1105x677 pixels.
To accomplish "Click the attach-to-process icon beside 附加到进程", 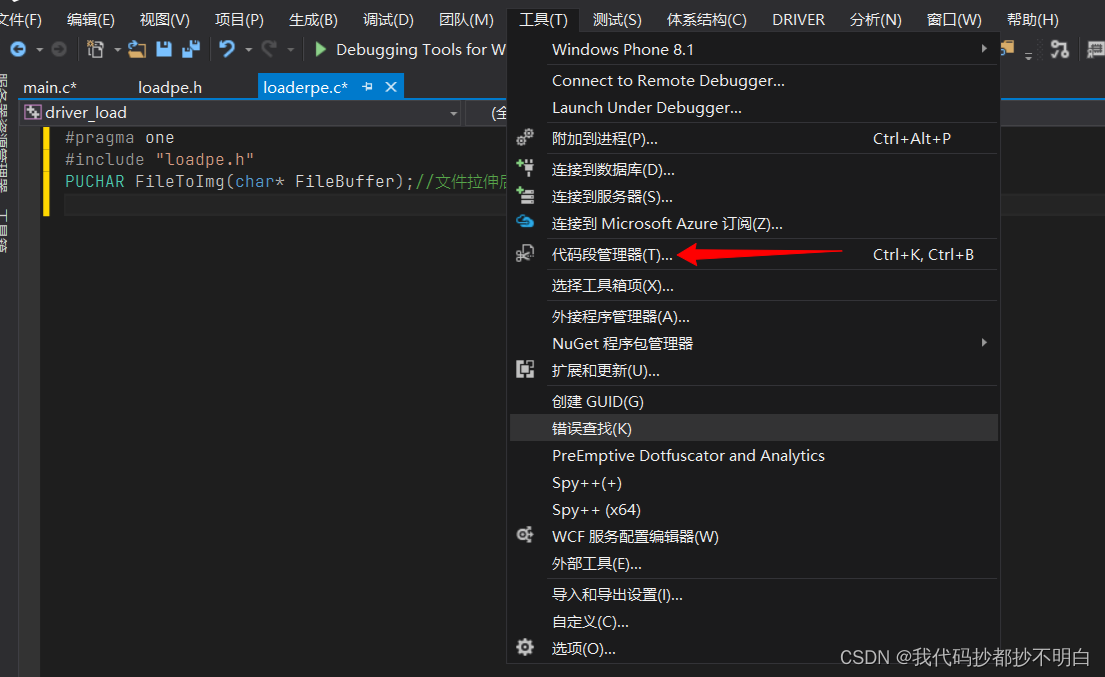I will click(x=525, y=137).
